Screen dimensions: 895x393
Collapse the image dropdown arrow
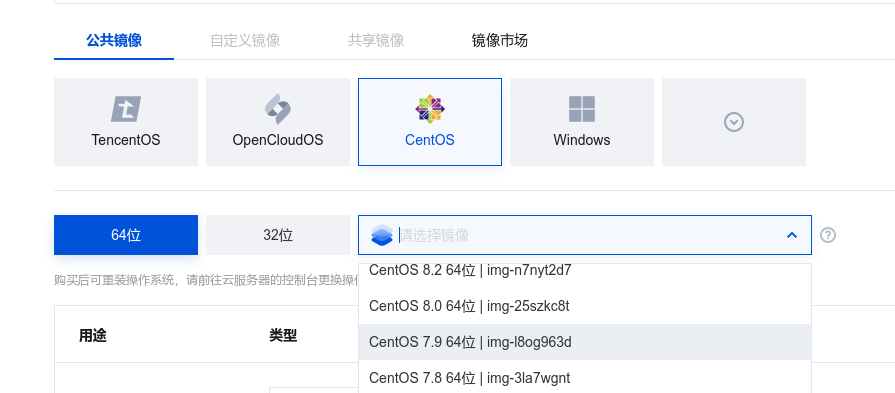point(792,235)
